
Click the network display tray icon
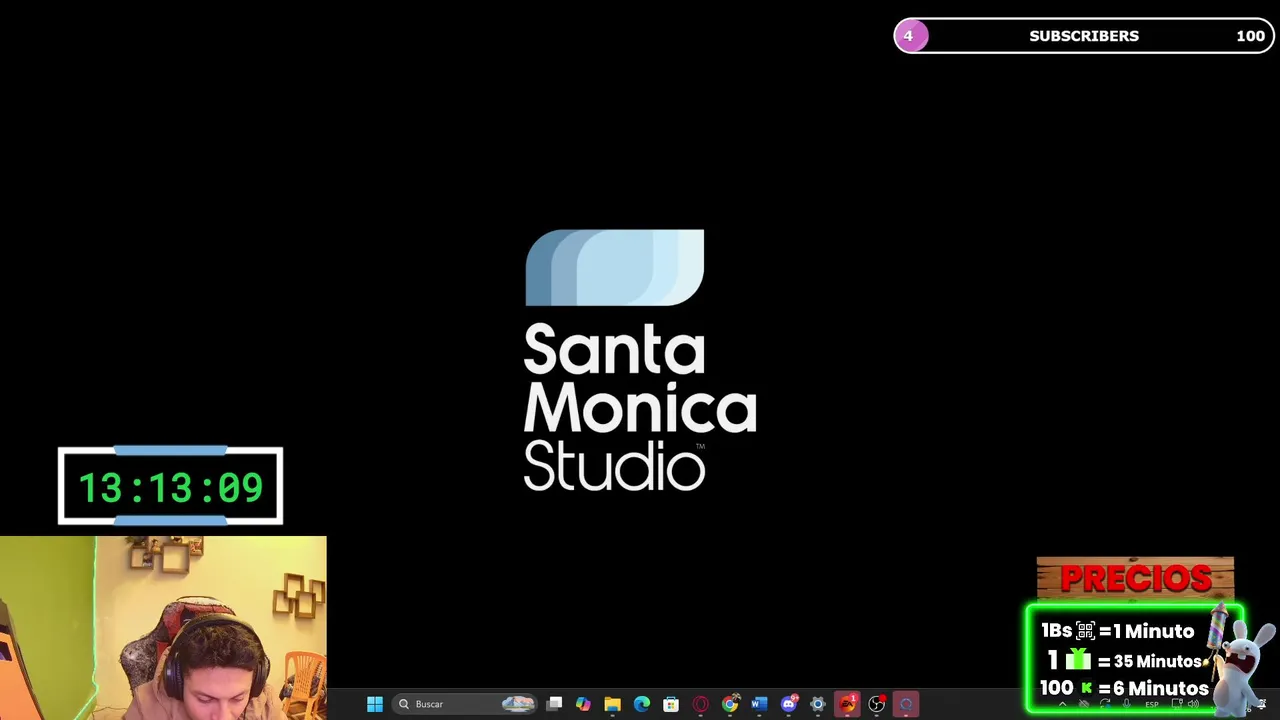[x=1177, y=704]
